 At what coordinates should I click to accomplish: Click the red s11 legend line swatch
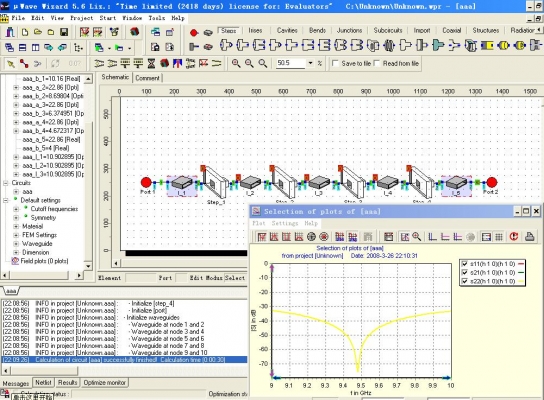pos(520,264)
